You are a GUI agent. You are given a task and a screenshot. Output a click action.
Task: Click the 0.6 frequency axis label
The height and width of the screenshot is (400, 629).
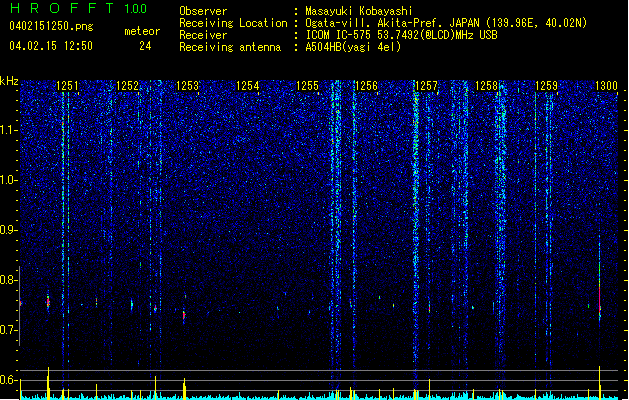coord(8,380)
